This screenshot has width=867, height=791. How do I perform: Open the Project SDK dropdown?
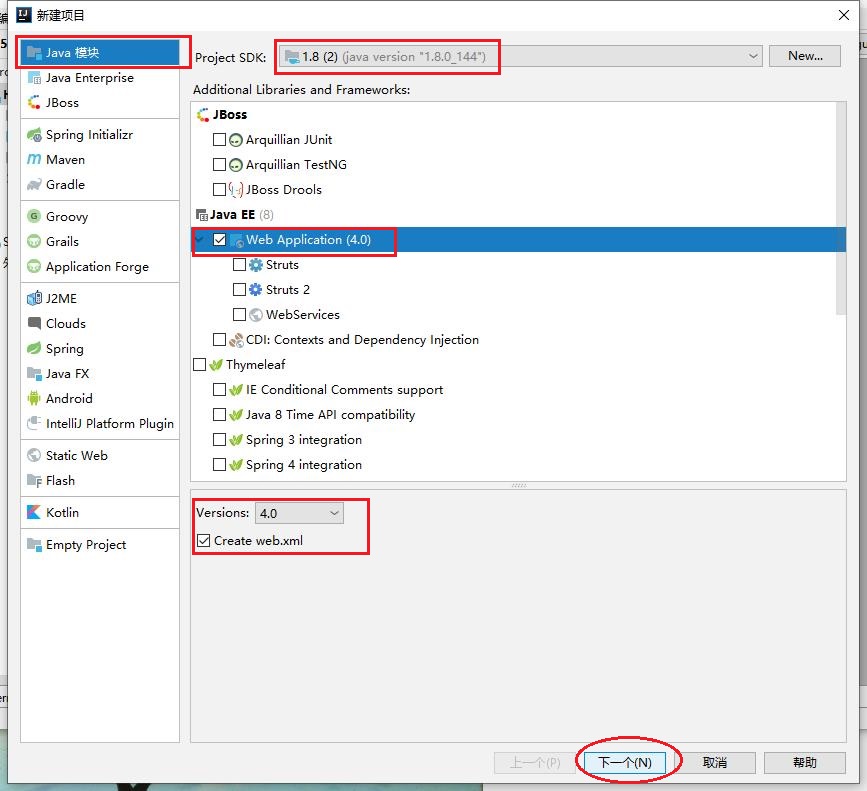click(520, 56)
